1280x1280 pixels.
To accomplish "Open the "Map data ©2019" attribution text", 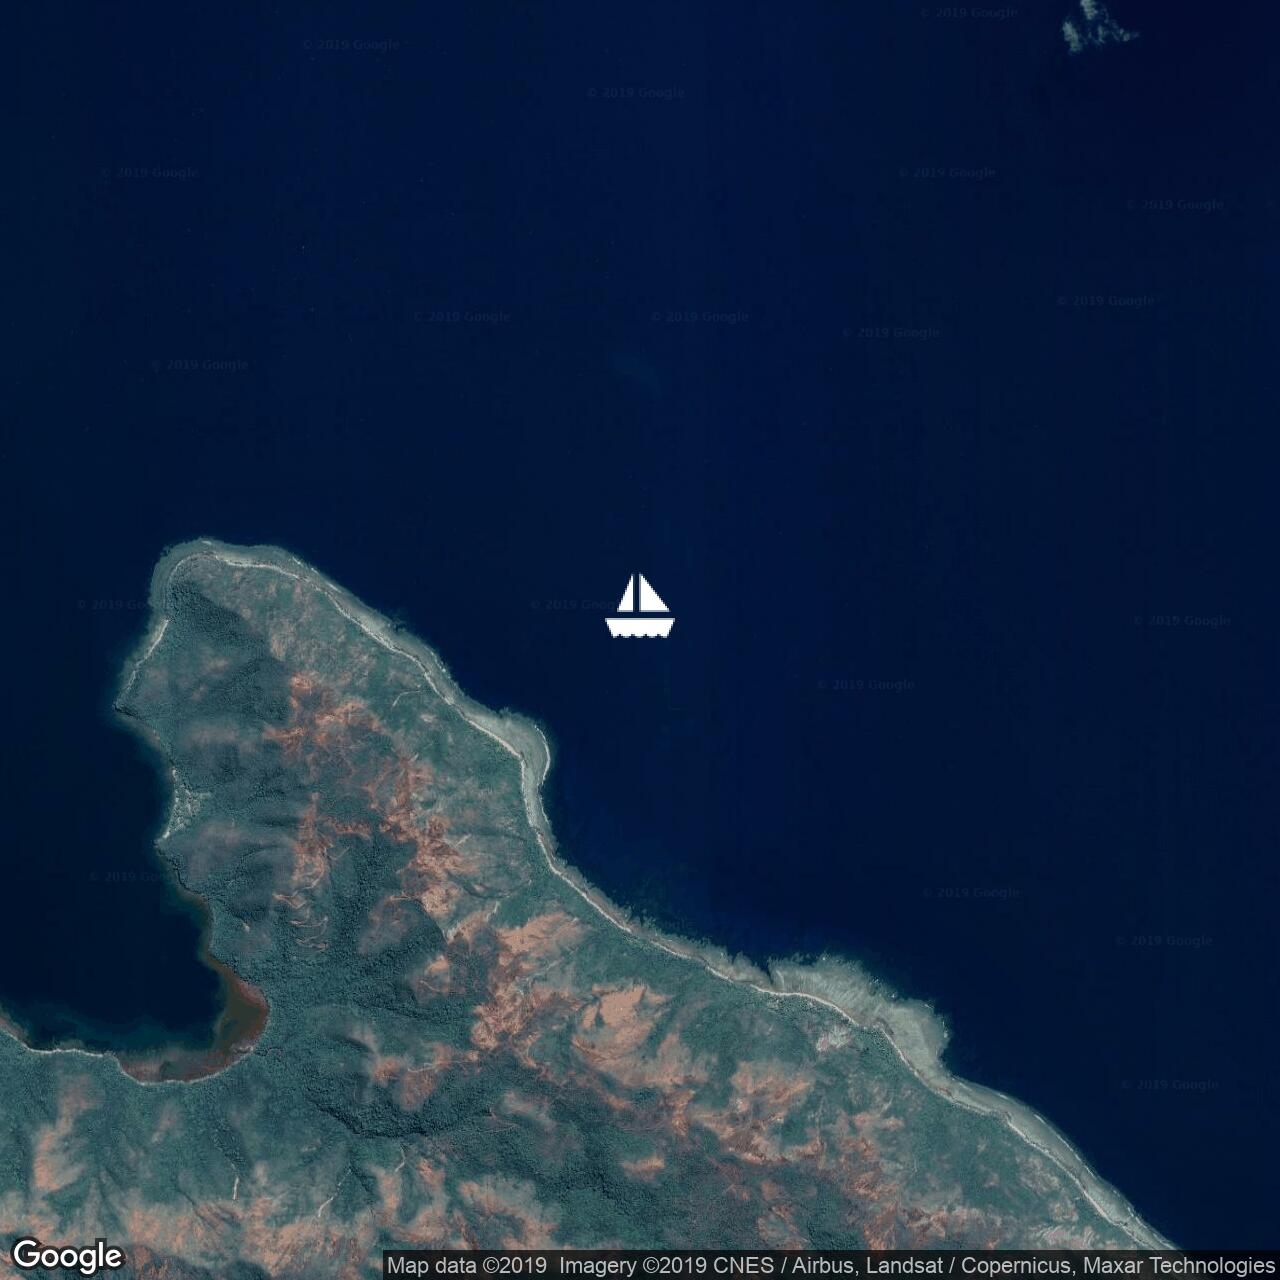I will (x=467, y=1266).
